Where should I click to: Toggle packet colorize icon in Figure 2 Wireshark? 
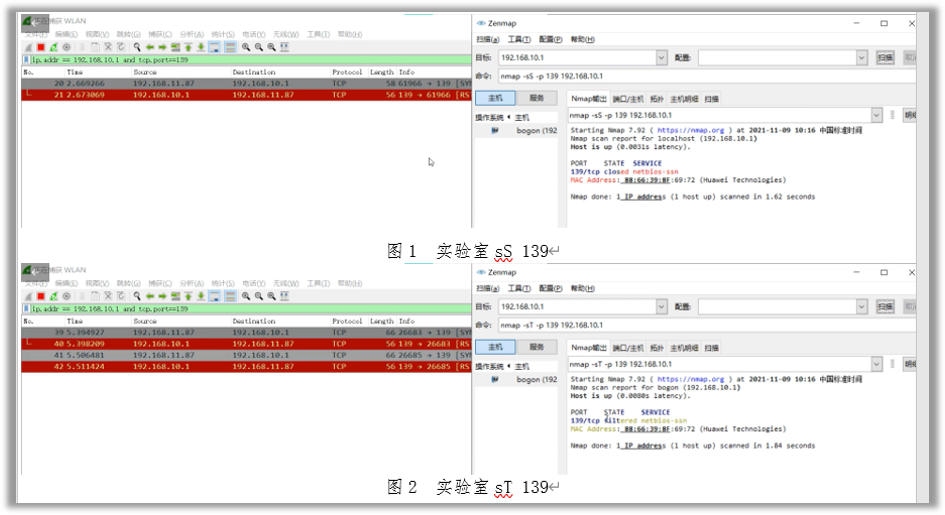(230, 296)
